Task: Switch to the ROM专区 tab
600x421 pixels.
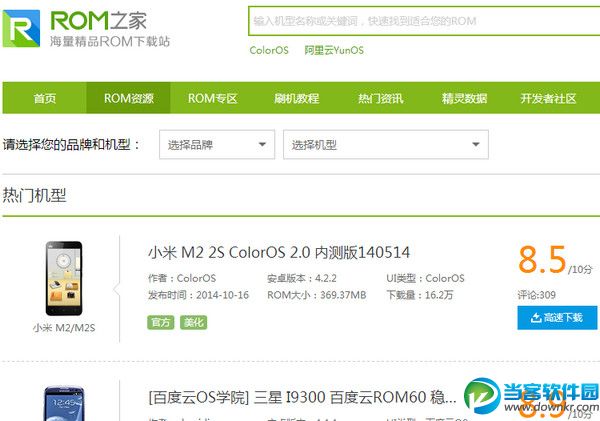Action: click(x=212, y=98)
